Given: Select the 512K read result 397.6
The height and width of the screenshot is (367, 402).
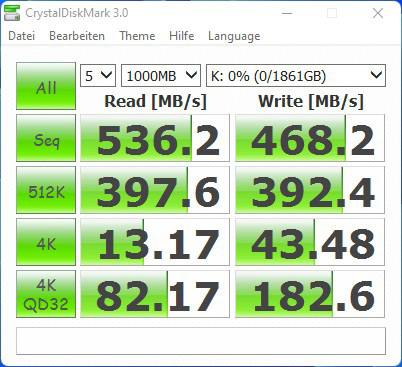Looking at the screenshot, I should 155,190.
